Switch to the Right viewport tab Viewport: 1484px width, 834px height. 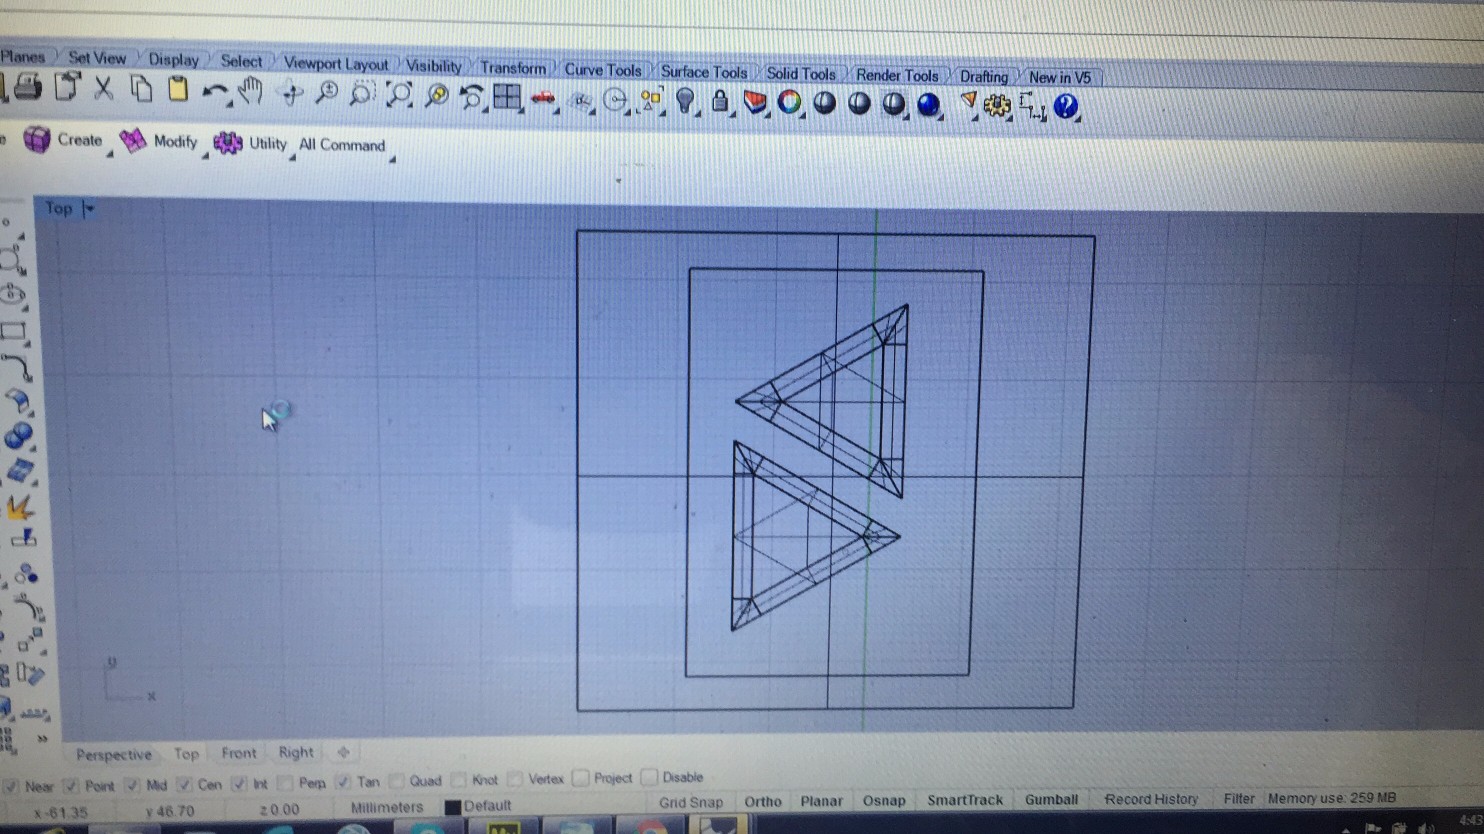296,752
